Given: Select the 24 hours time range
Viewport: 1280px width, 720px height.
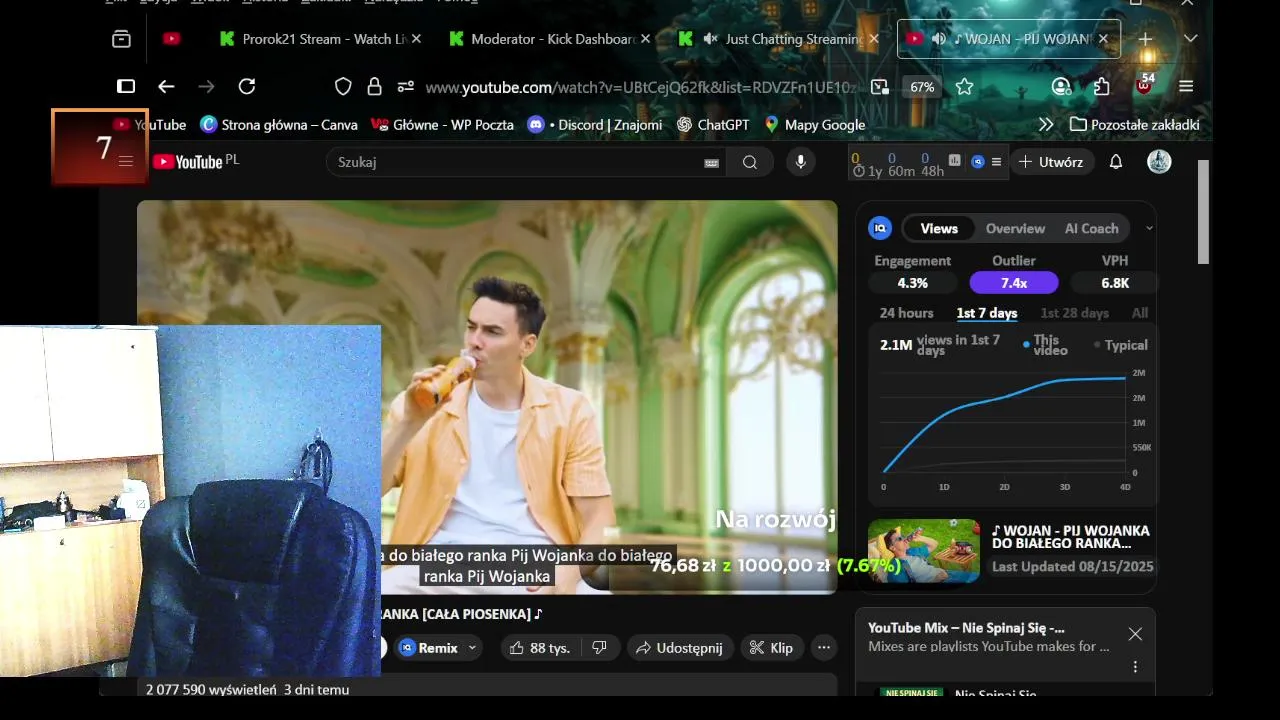Looking at the screenshot, I should [906, 313].
